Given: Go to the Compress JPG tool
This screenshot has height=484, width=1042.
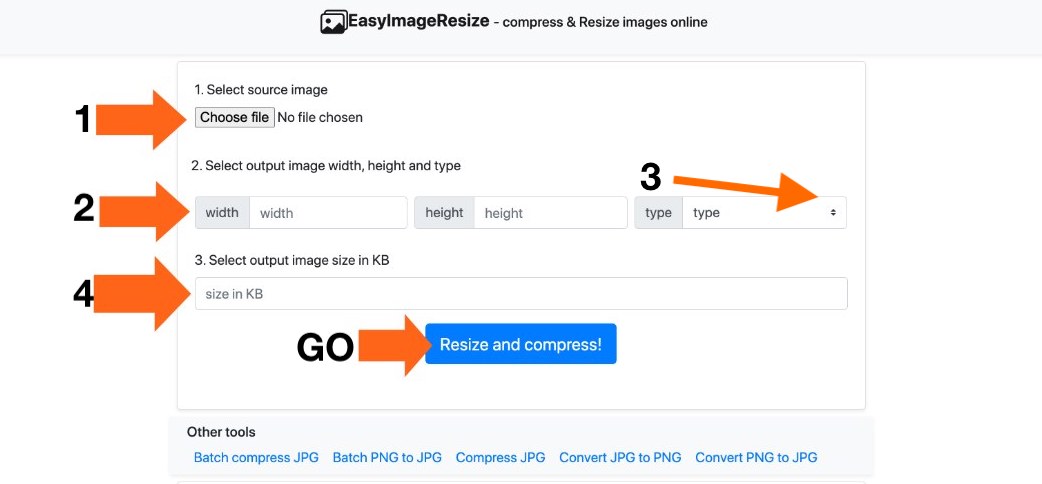Looking at the screenshot, I should coord(500,457).
